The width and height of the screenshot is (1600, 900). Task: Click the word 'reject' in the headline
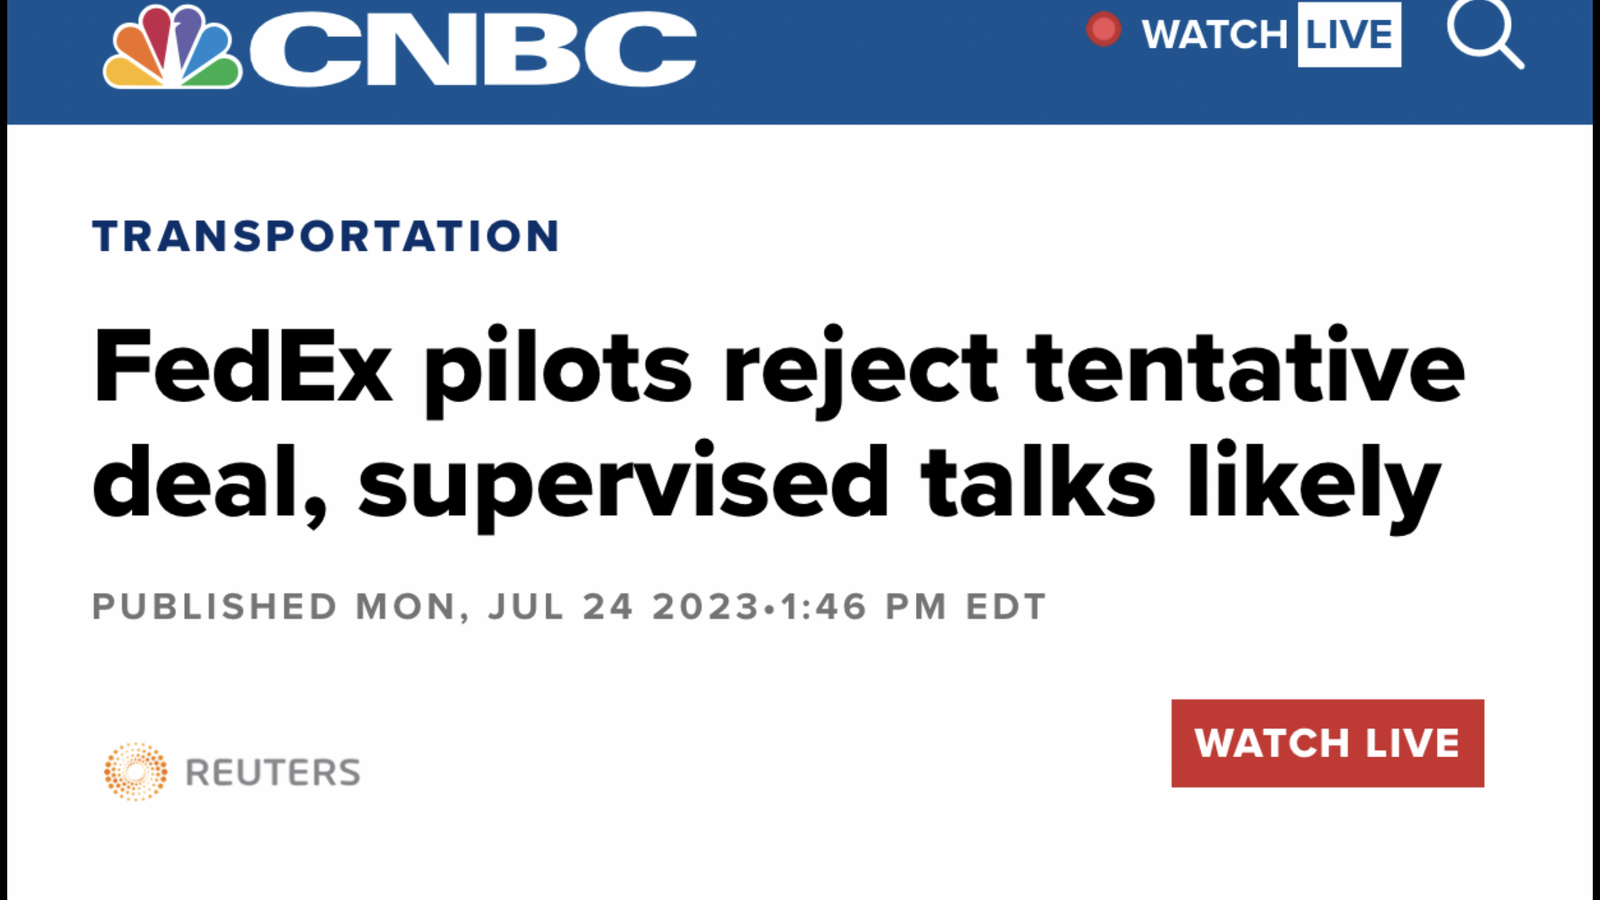(x=860, y=372)
